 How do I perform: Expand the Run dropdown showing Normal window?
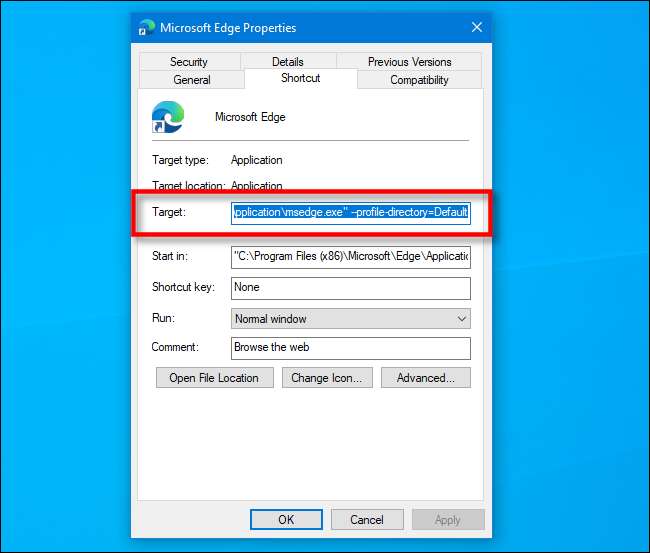point(351,319)
